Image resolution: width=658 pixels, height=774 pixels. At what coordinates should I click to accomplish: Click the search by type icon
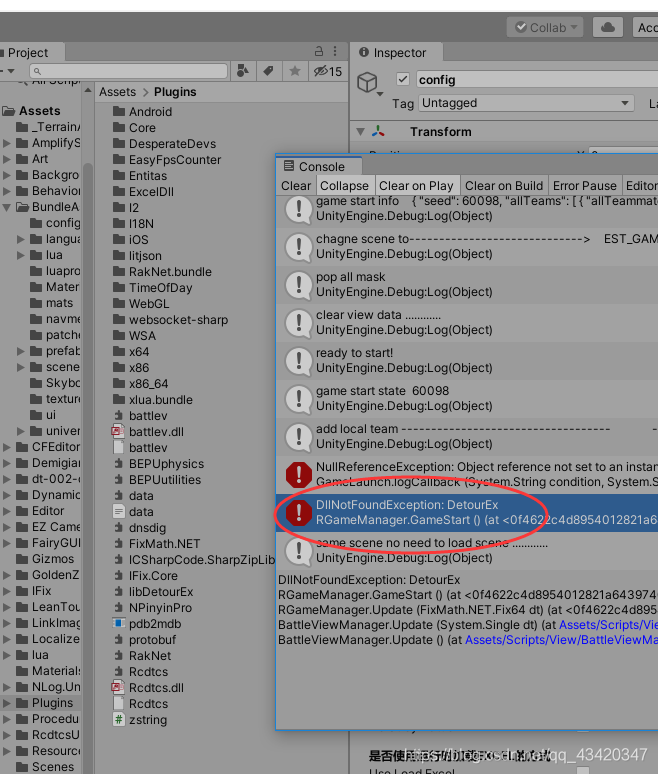point(243,71)
